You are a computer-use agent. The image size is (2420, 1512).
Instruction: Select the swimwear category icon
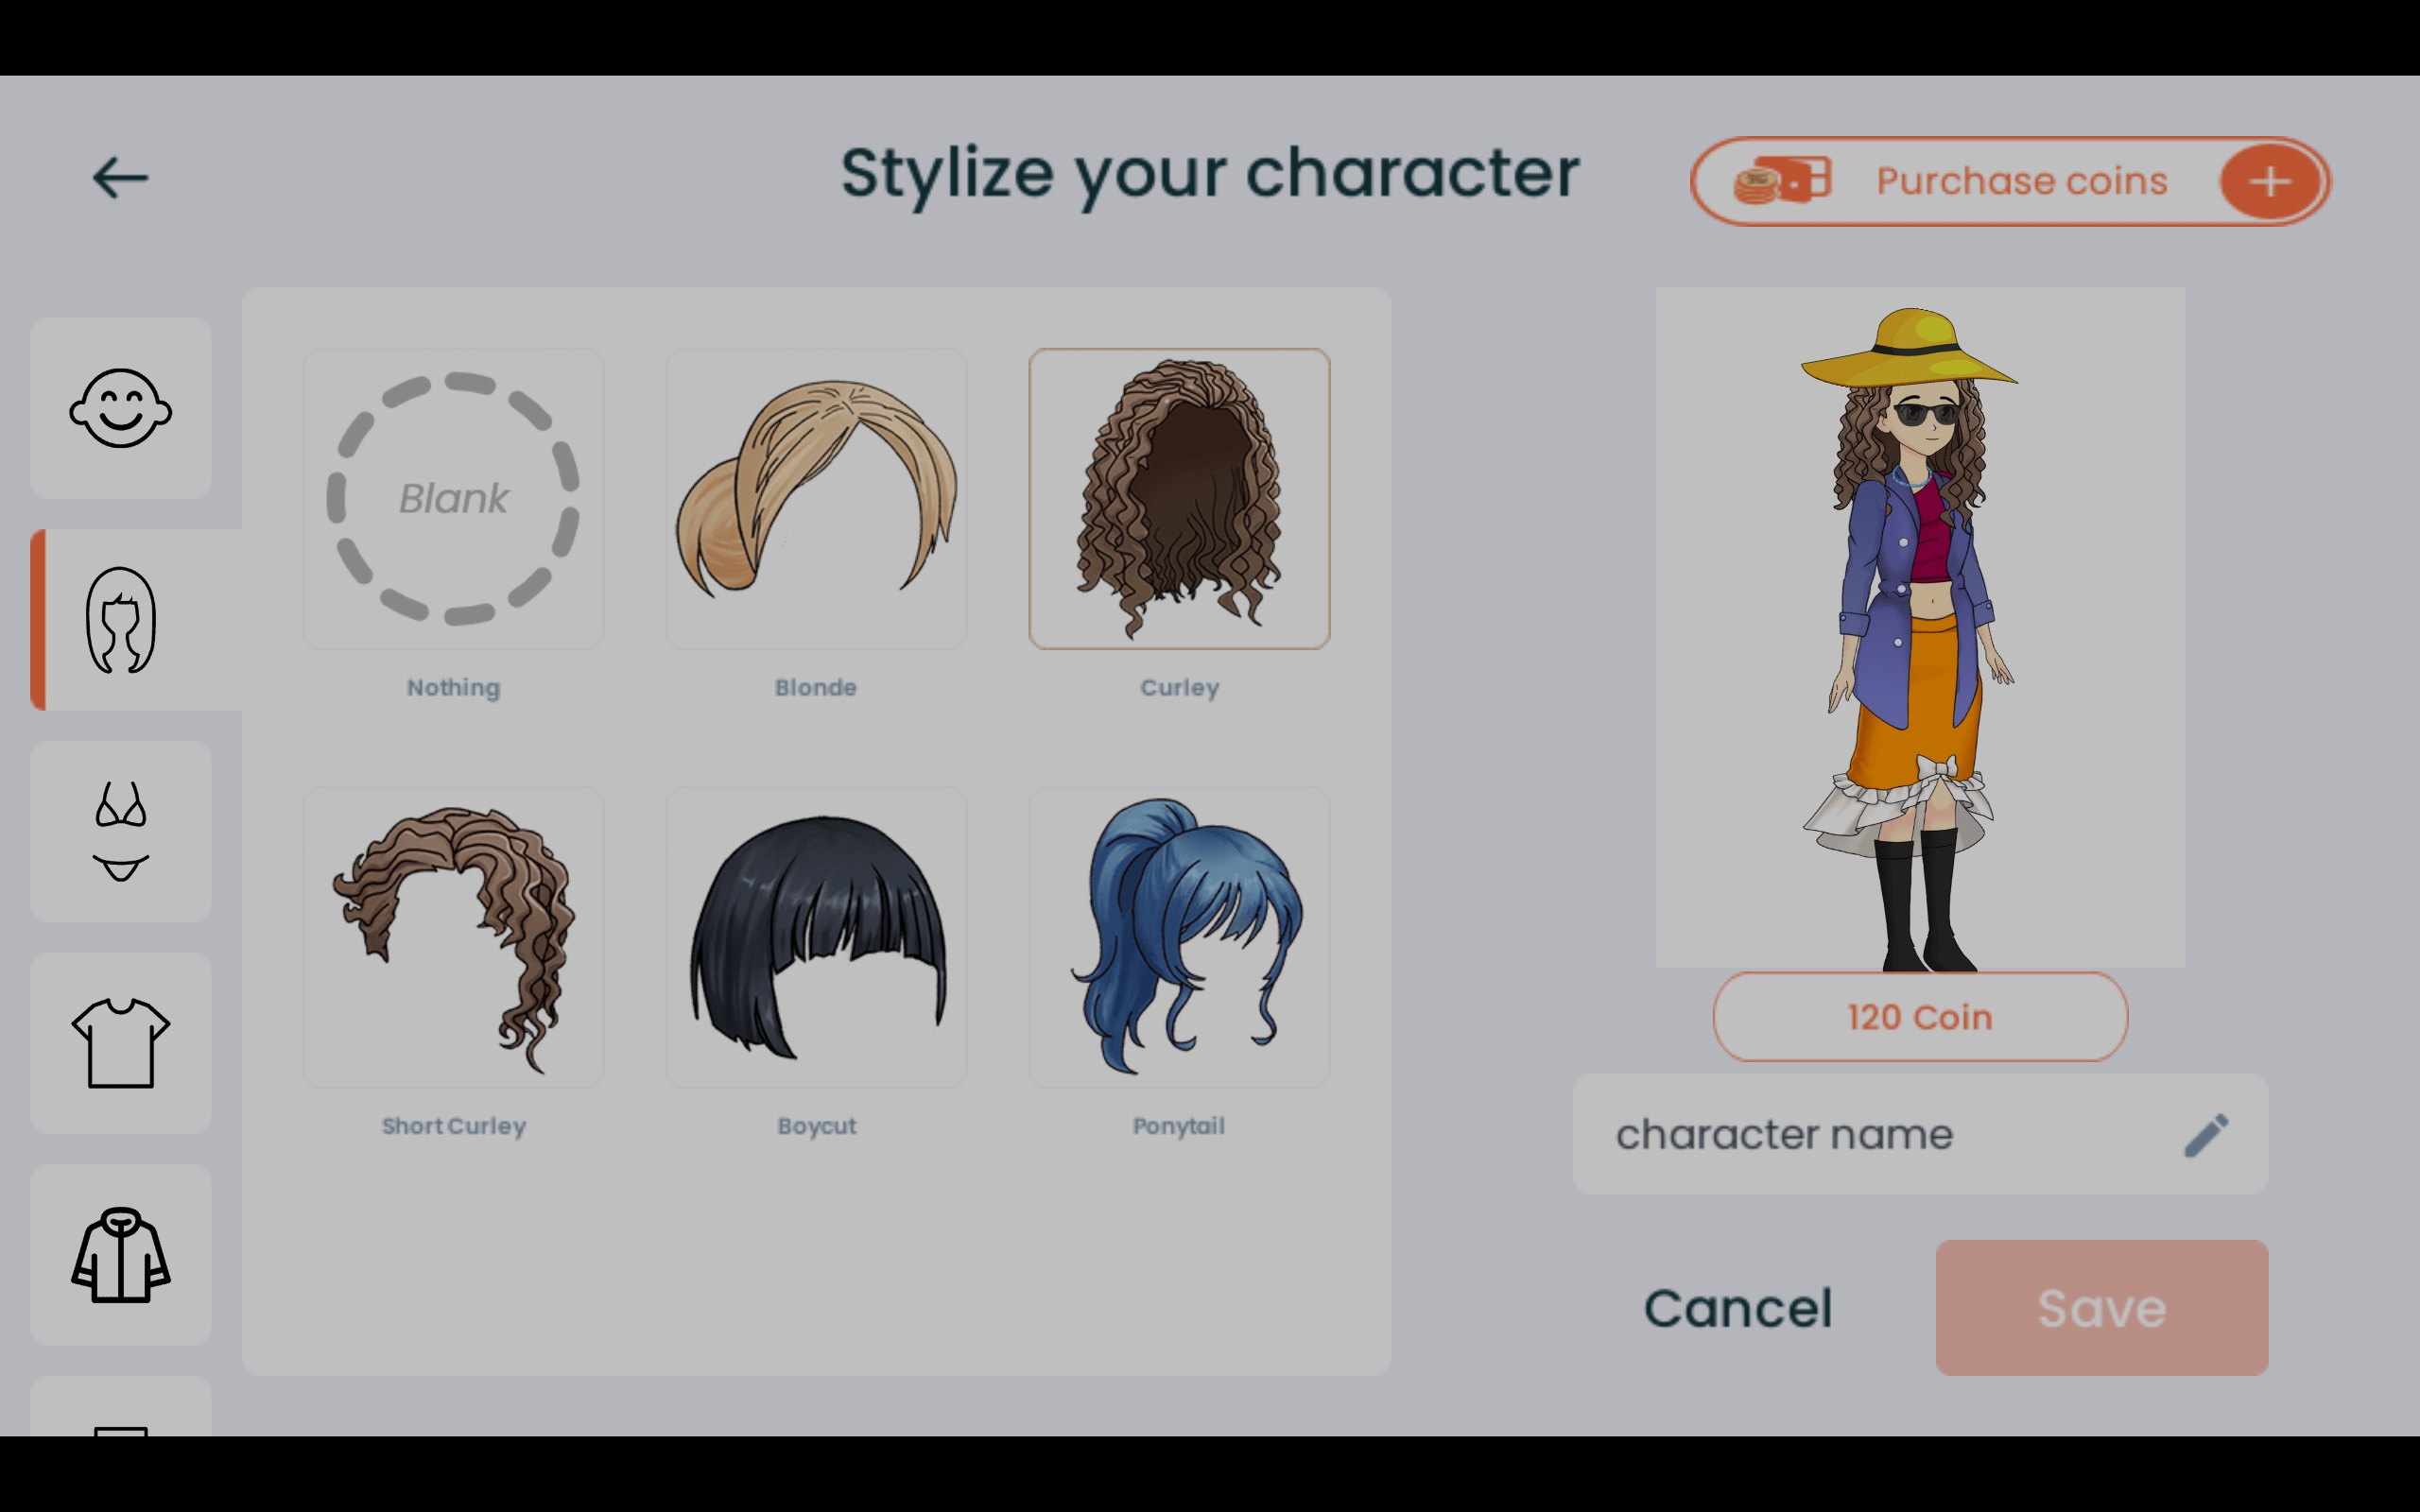(120, 832)
